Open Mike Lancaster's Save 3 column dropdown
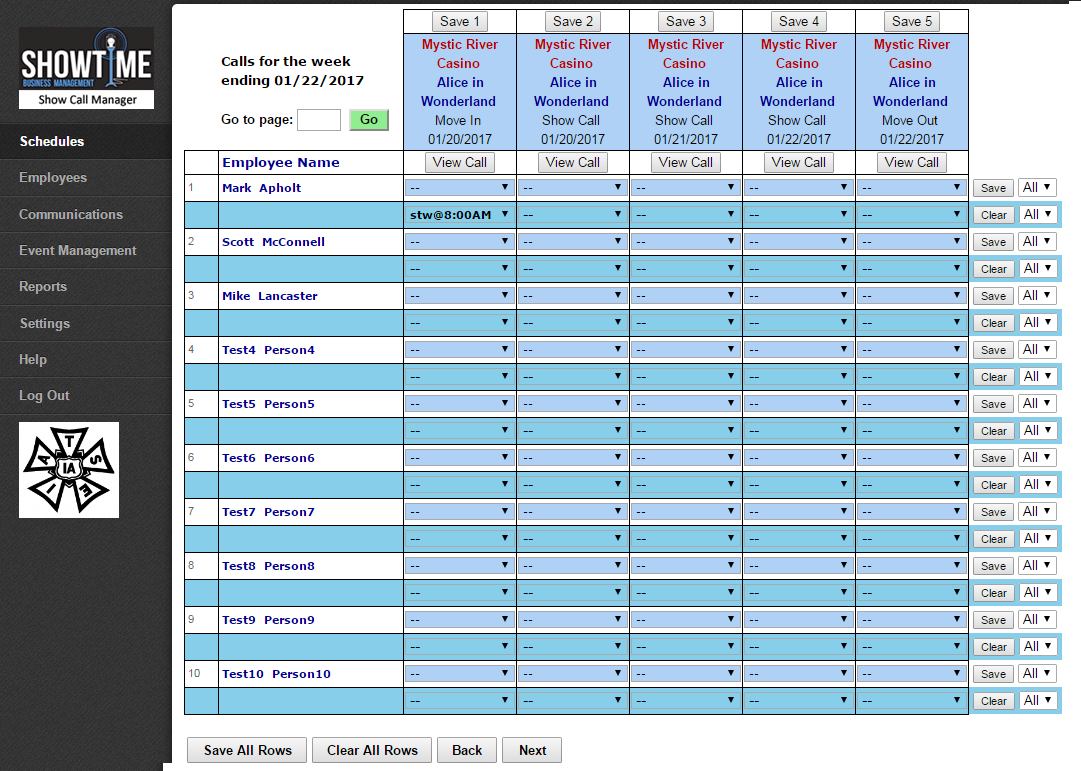1081x771 pixels. (686, 296)
